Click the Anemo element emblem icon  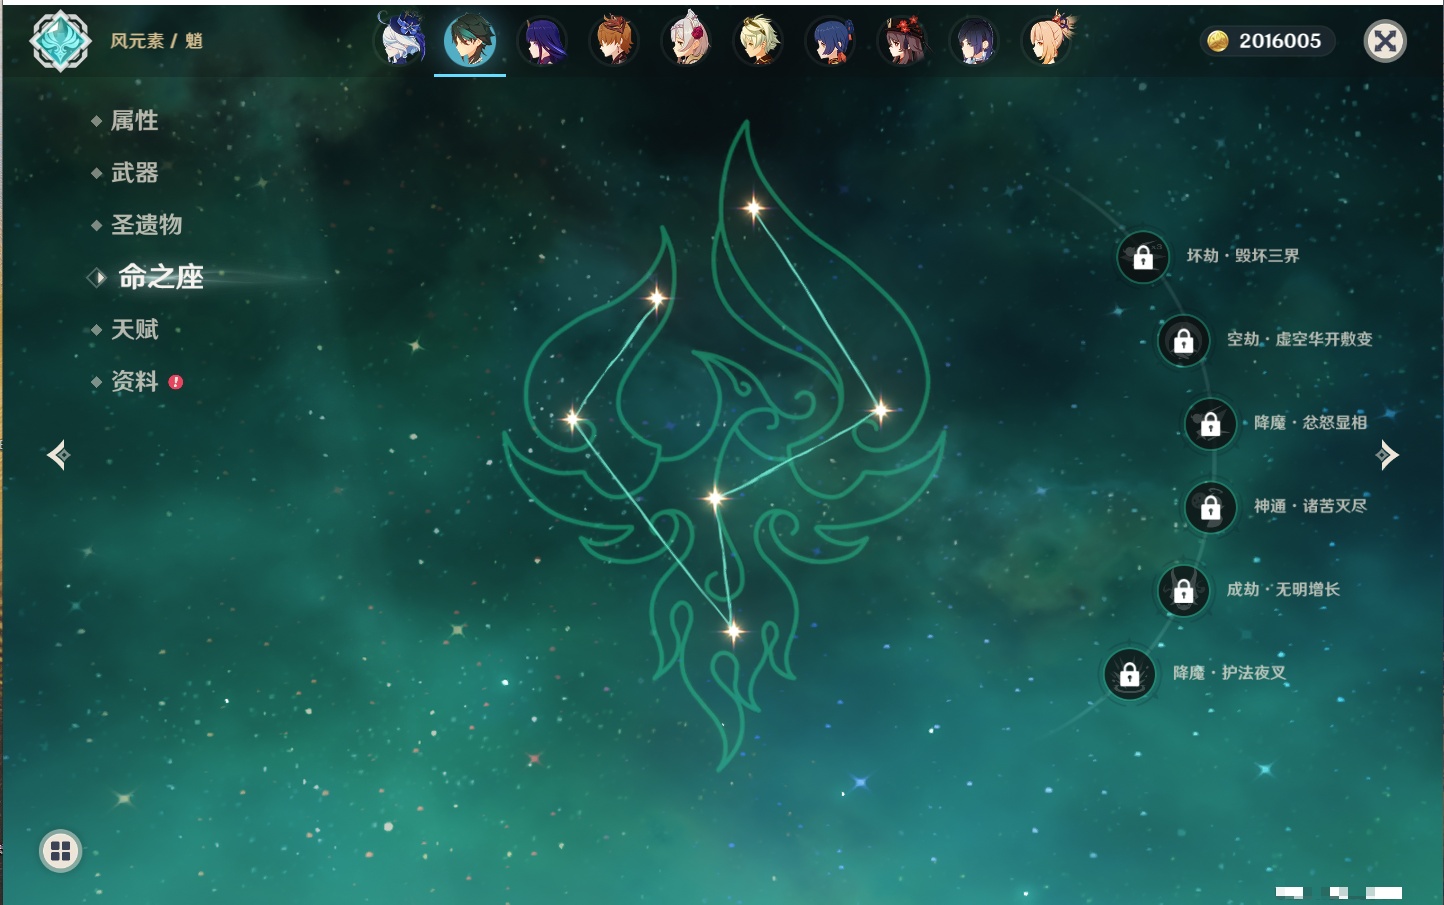pos(61,41)
